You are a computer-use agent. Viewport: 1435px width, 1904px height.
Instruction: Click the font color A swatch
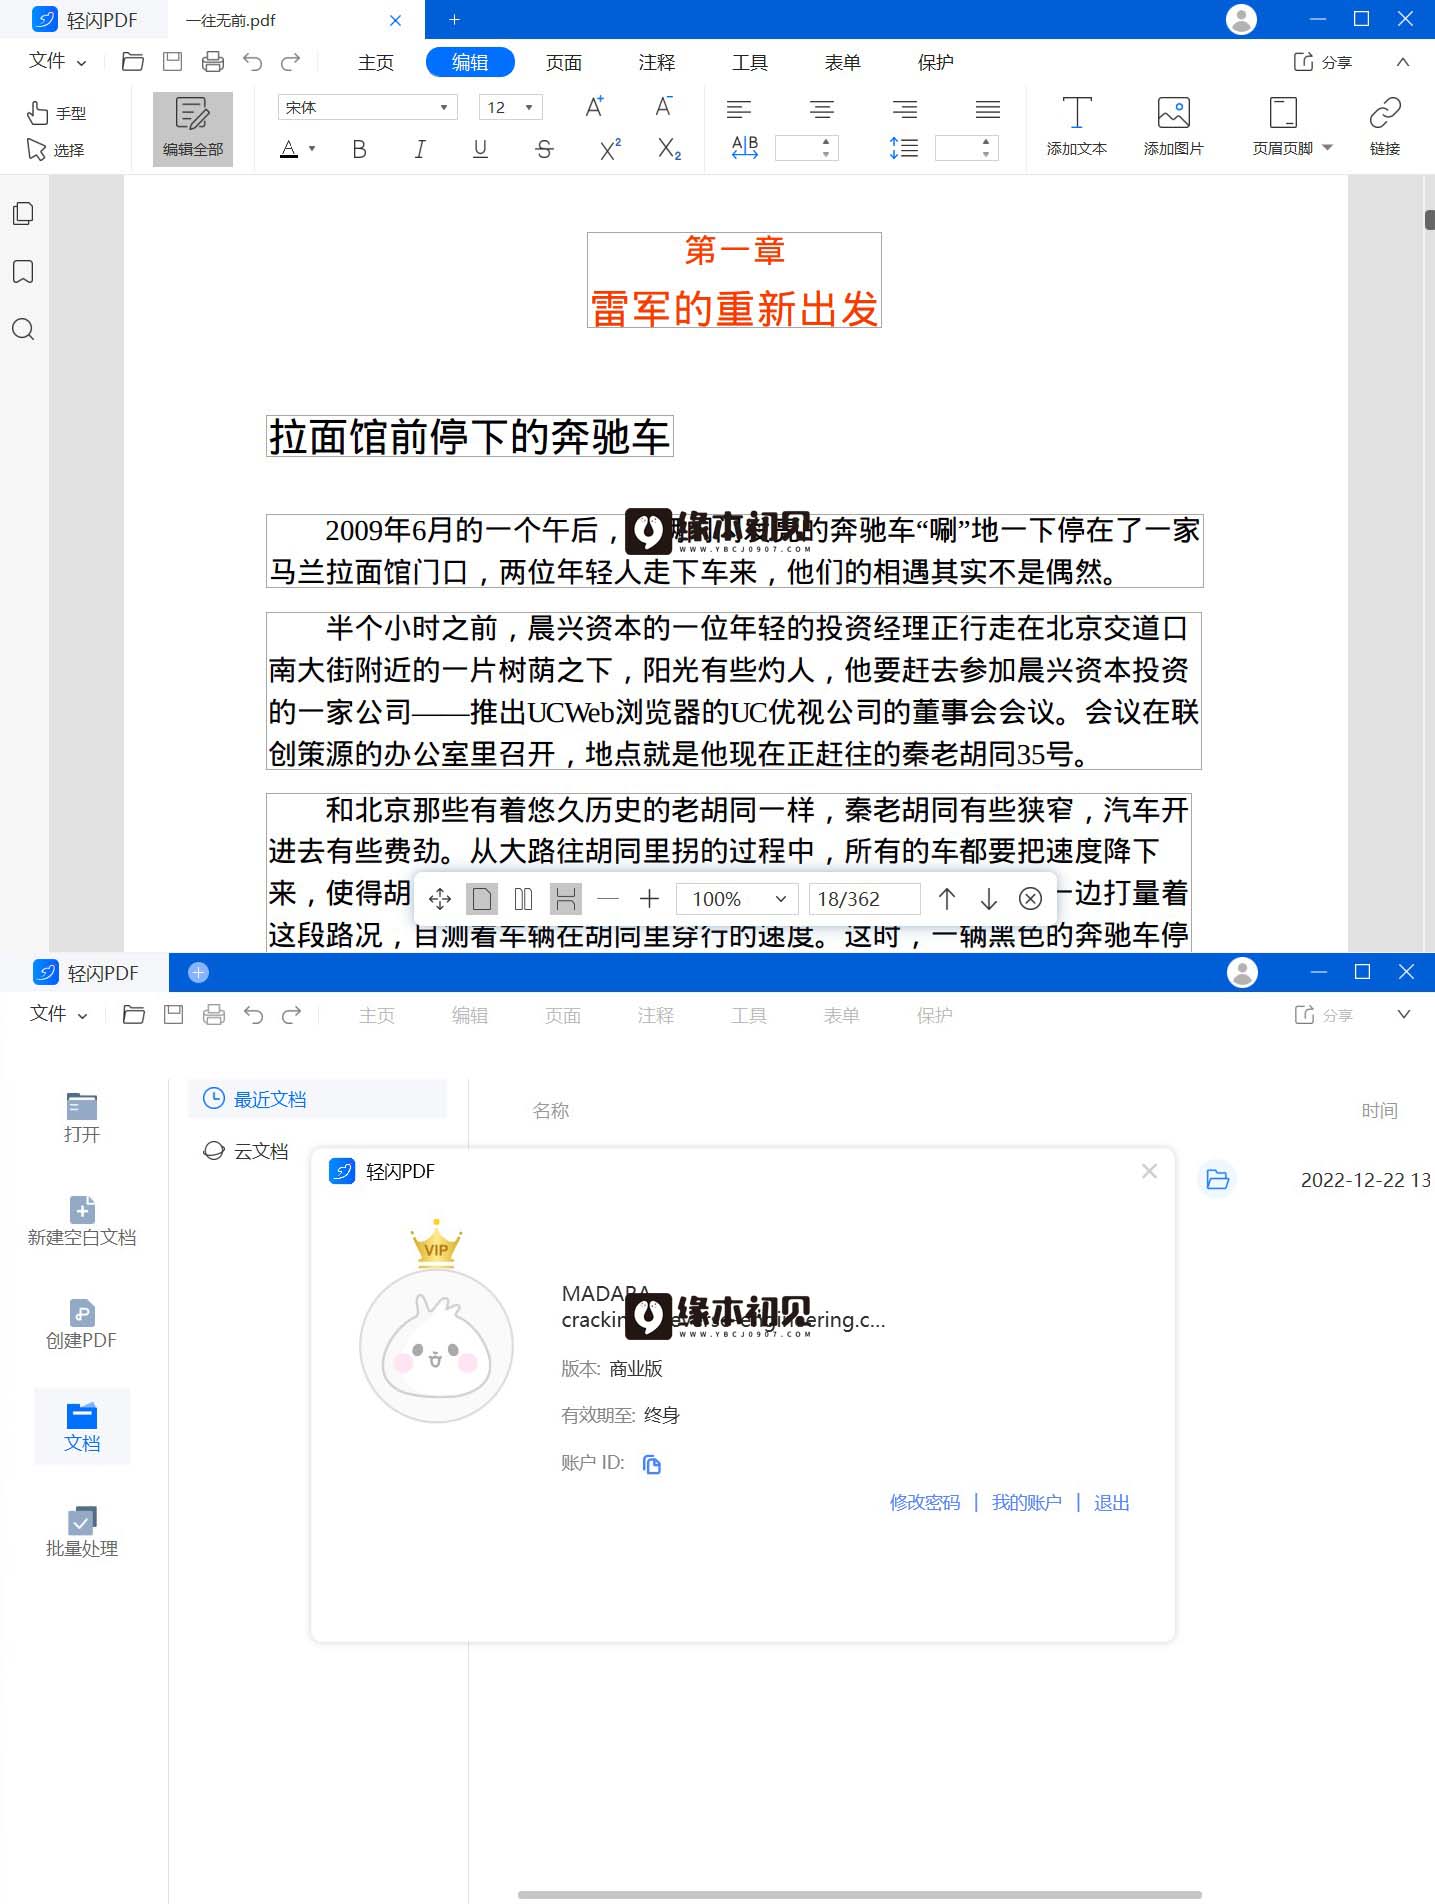[289, 149]
